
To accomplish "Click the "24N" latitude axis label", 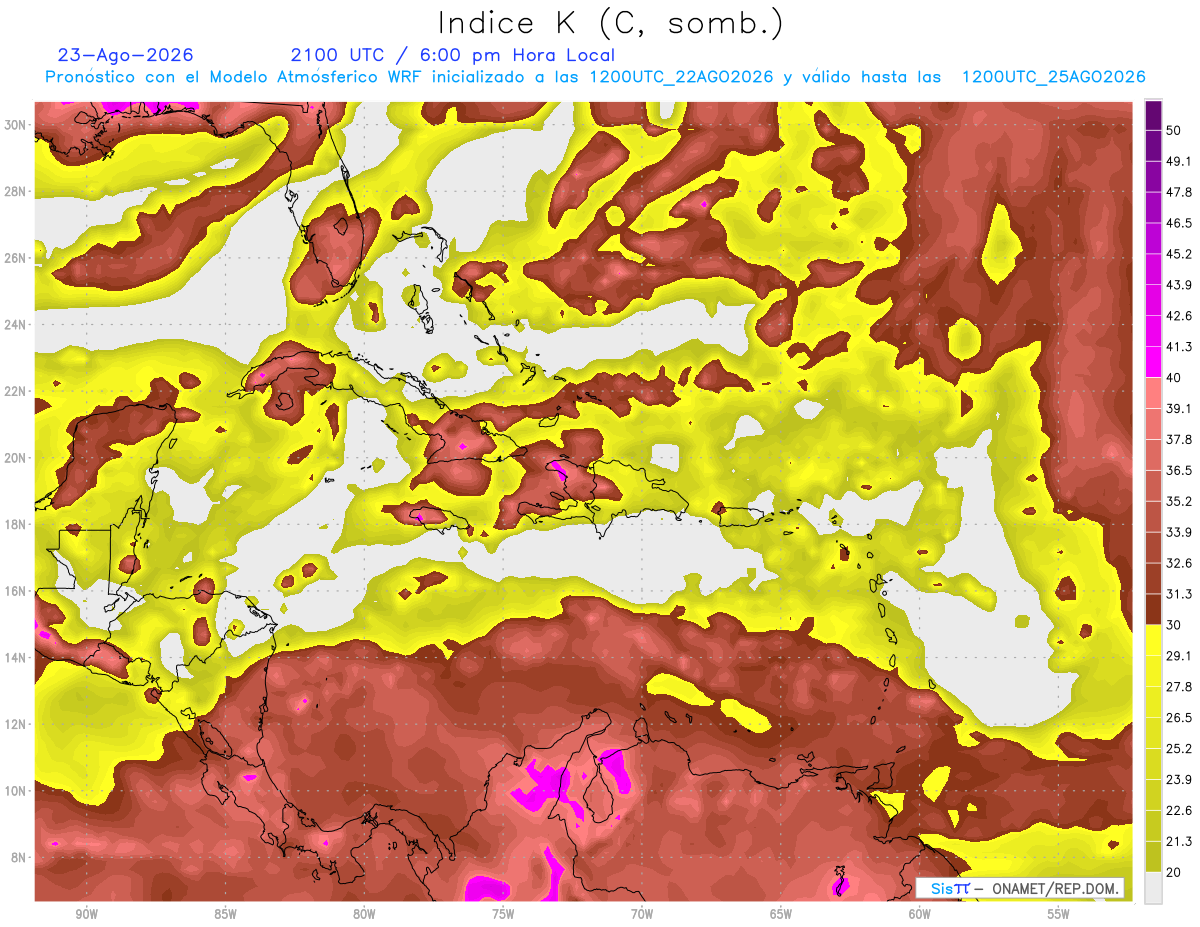I will coord(17,324).
